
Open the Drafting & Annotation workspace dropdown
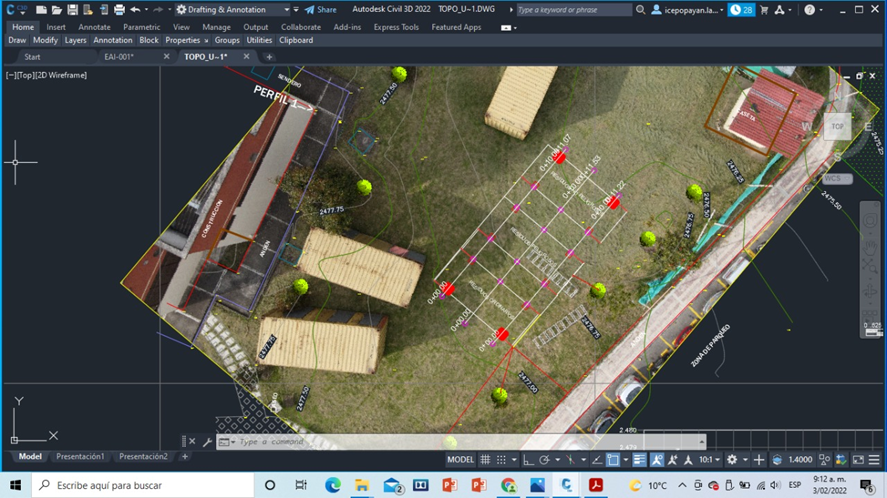(232, 10)
